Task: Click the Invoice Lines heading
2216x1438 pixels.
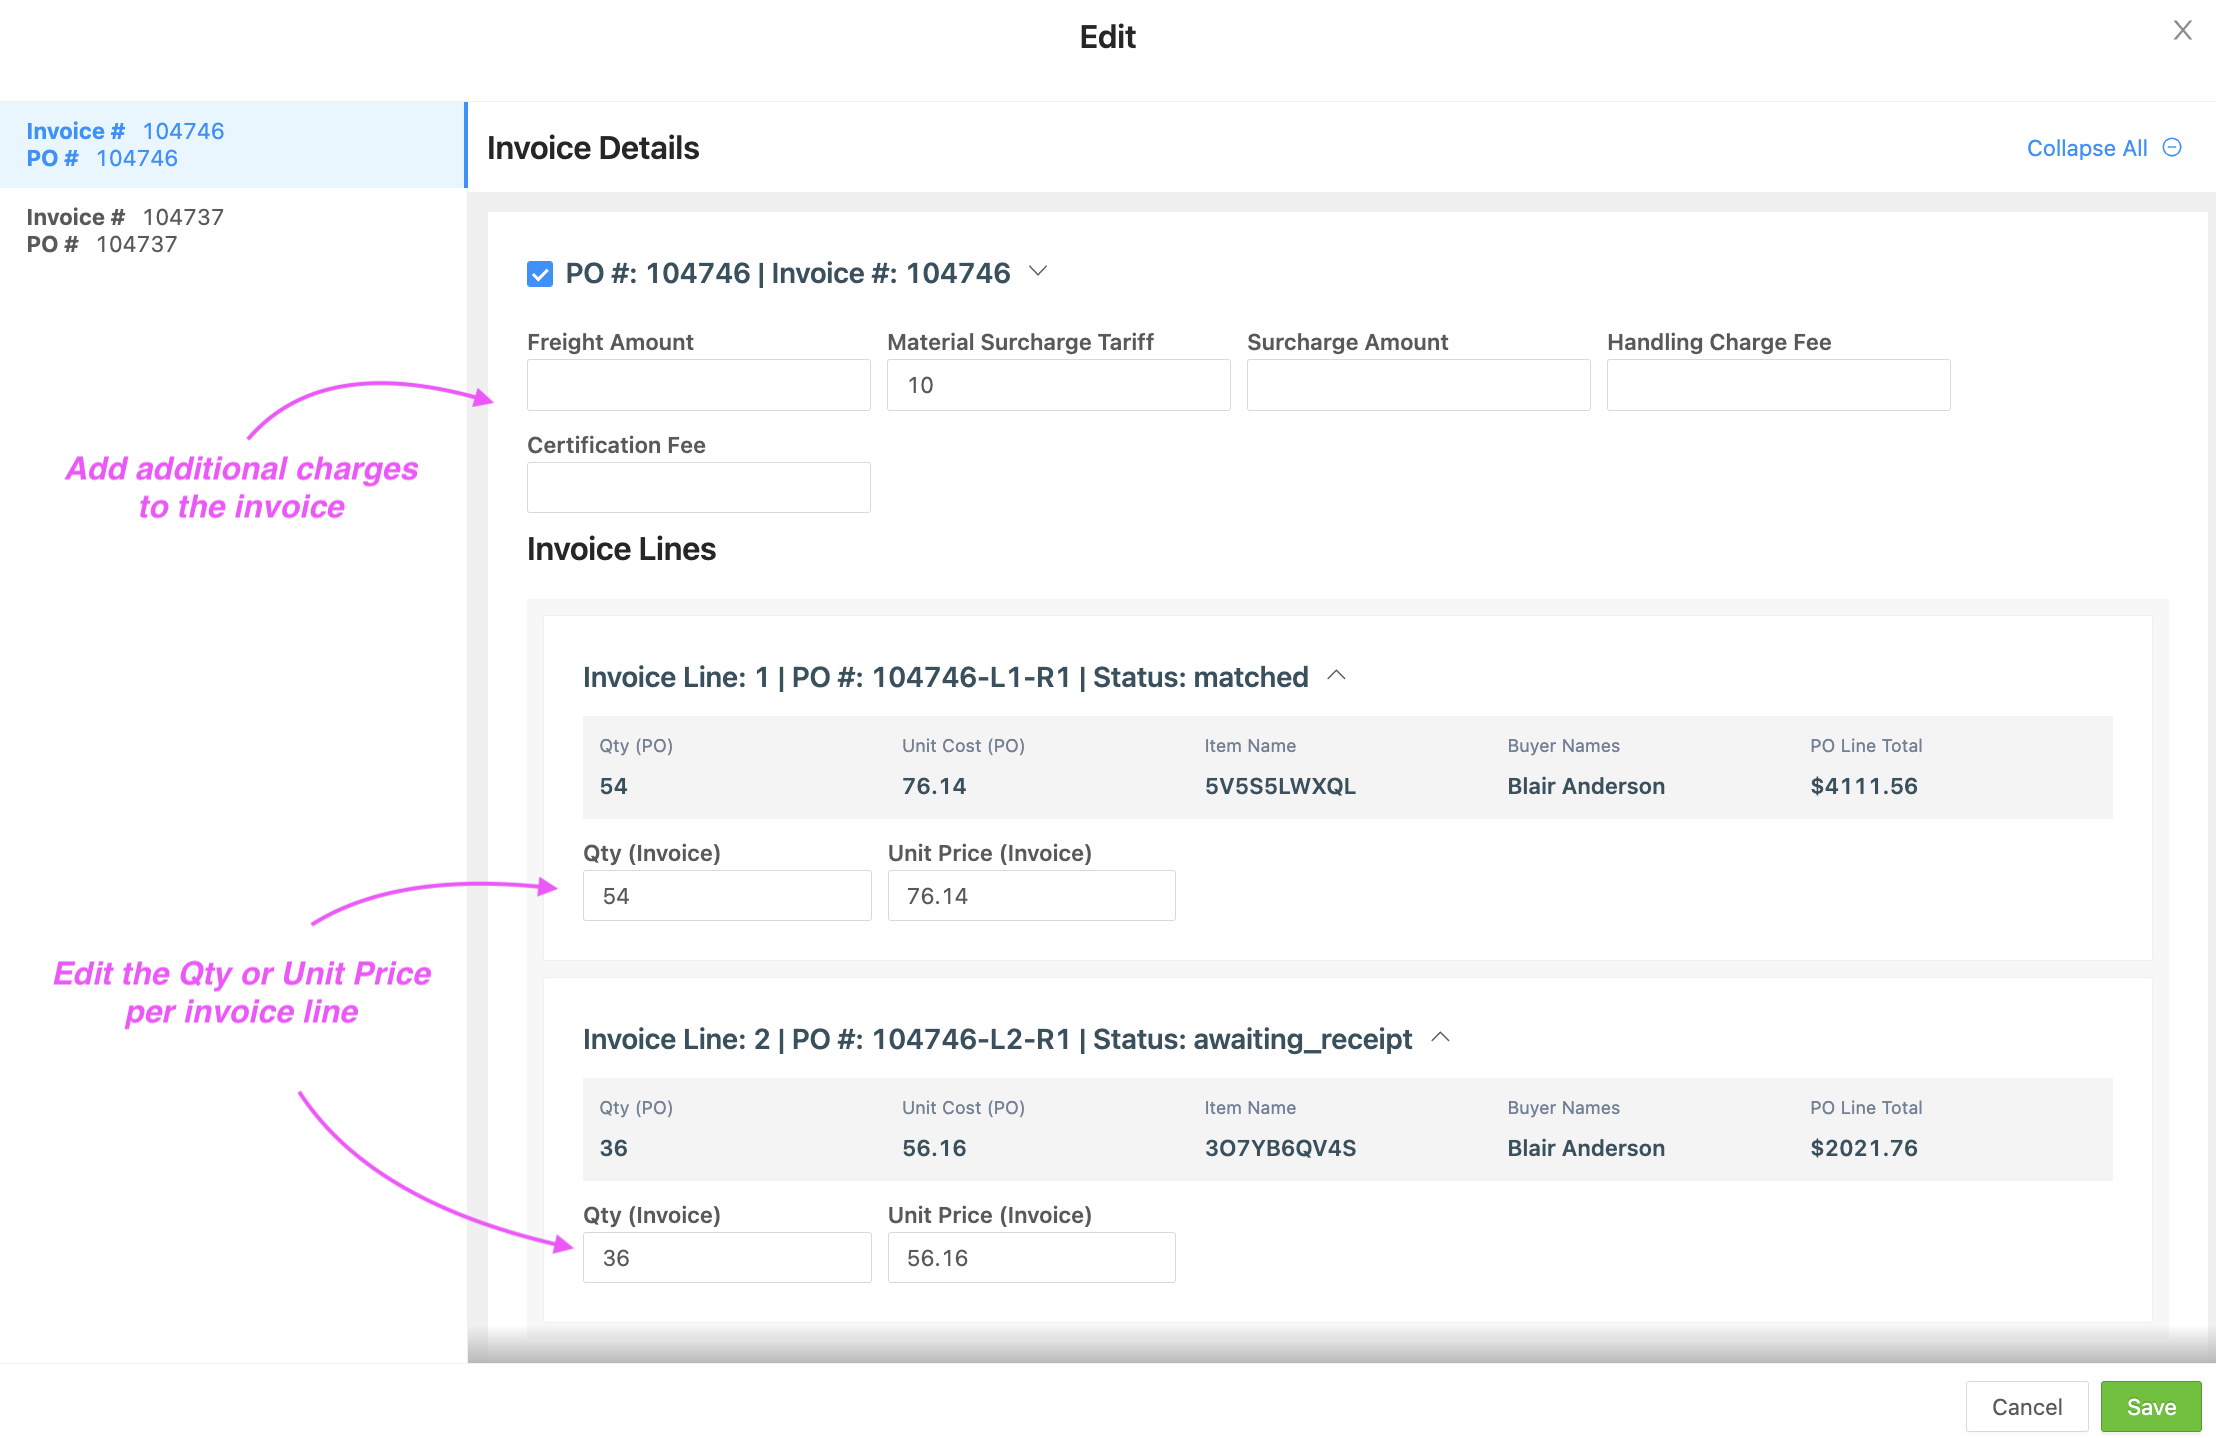Action: (621, 549)
